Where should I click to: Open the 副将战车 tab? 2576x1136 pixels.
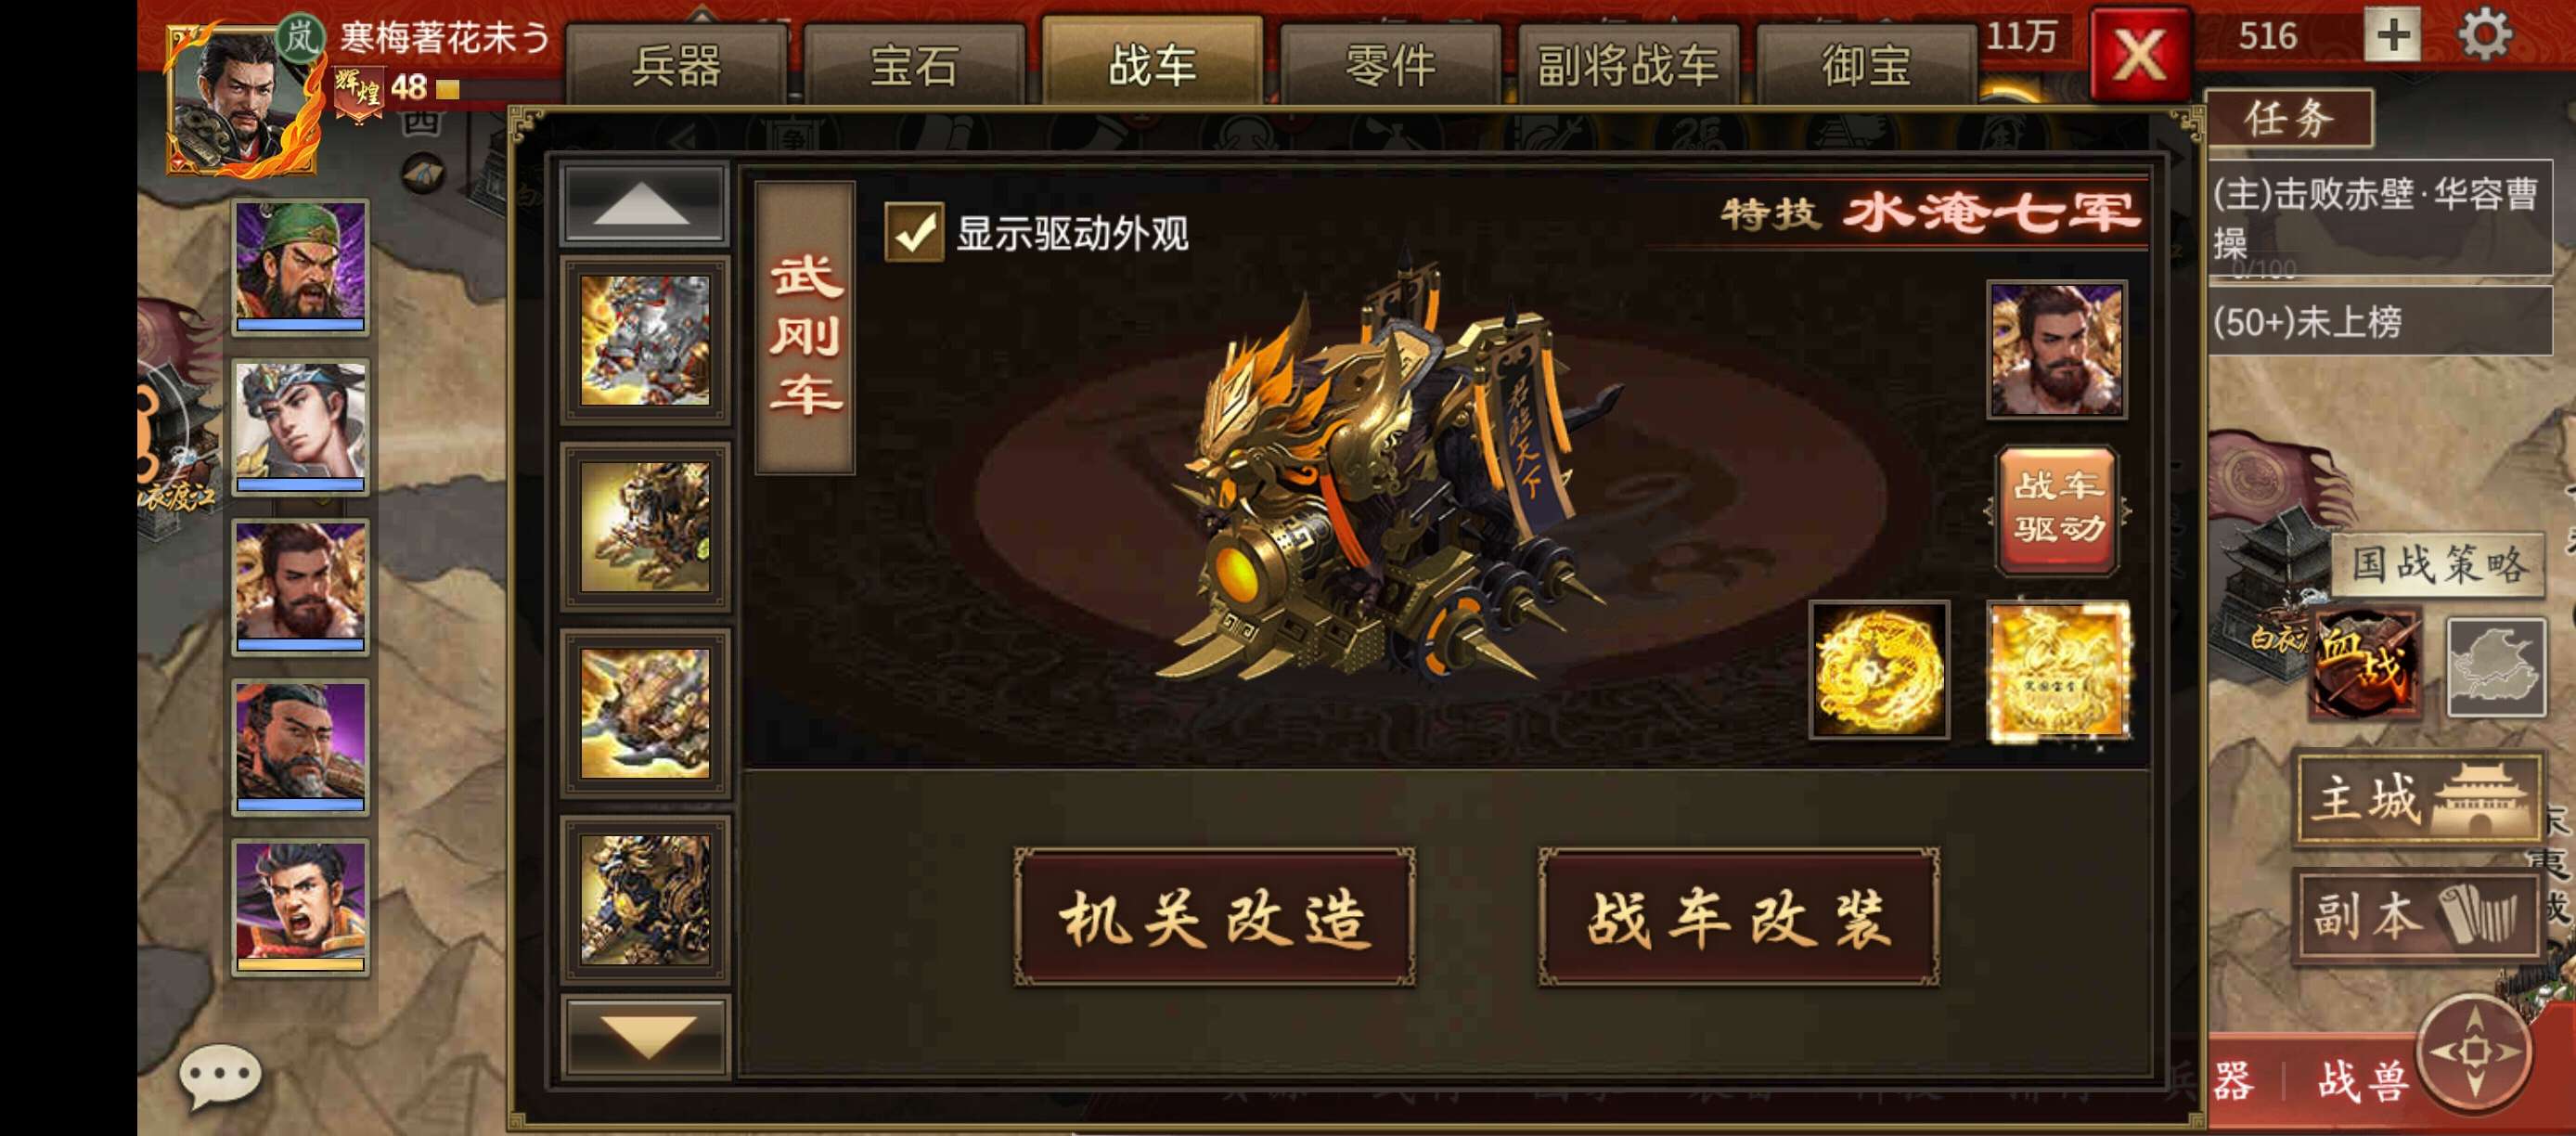point(1628,66)
